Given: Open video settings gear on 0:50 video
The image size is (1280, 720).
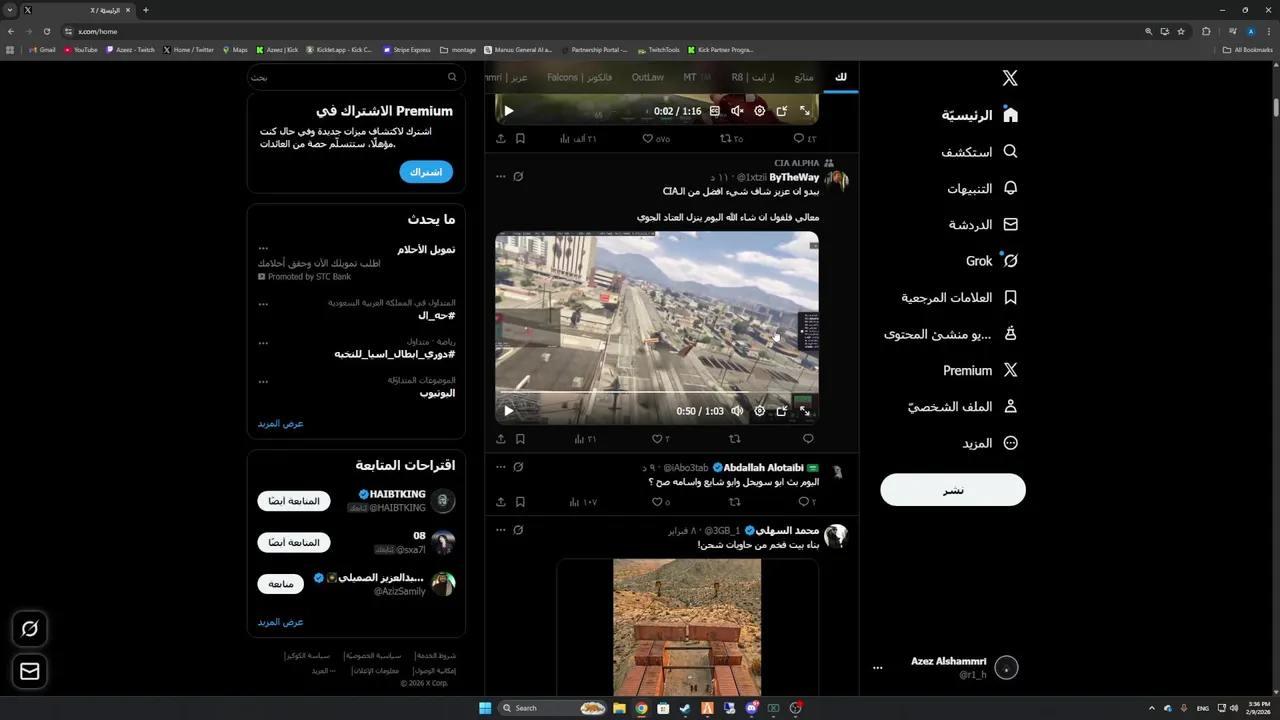Looking at the screenshot, I should click(x=759, y=411).
